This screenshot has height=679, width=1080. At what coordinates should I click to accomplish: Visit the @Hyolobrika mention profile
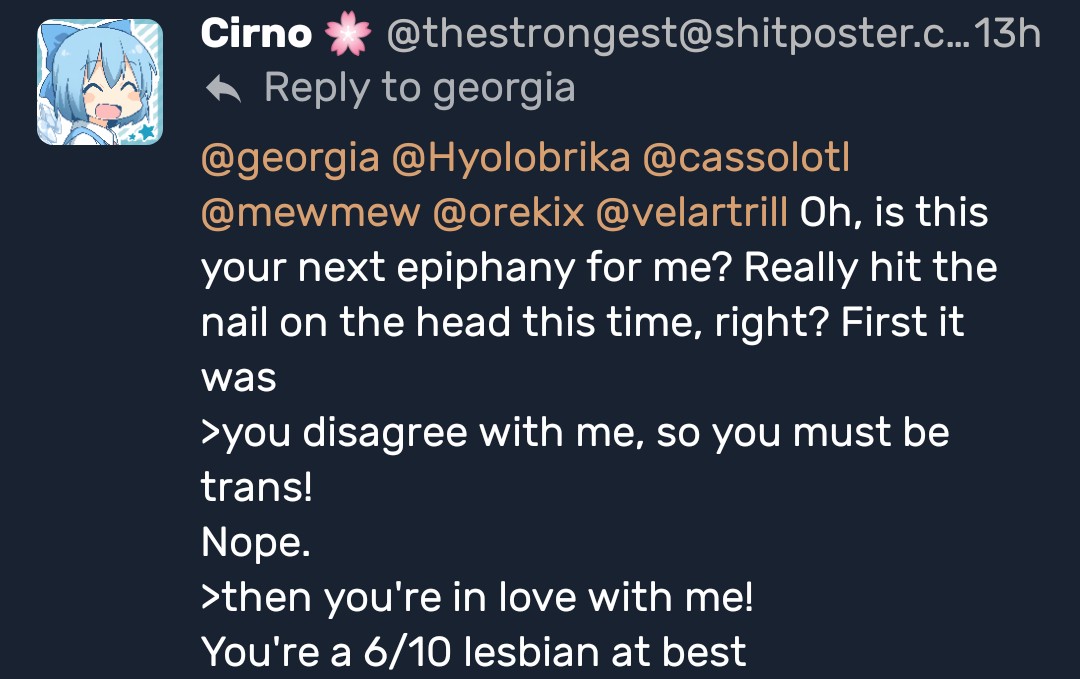tap(512, 158)
